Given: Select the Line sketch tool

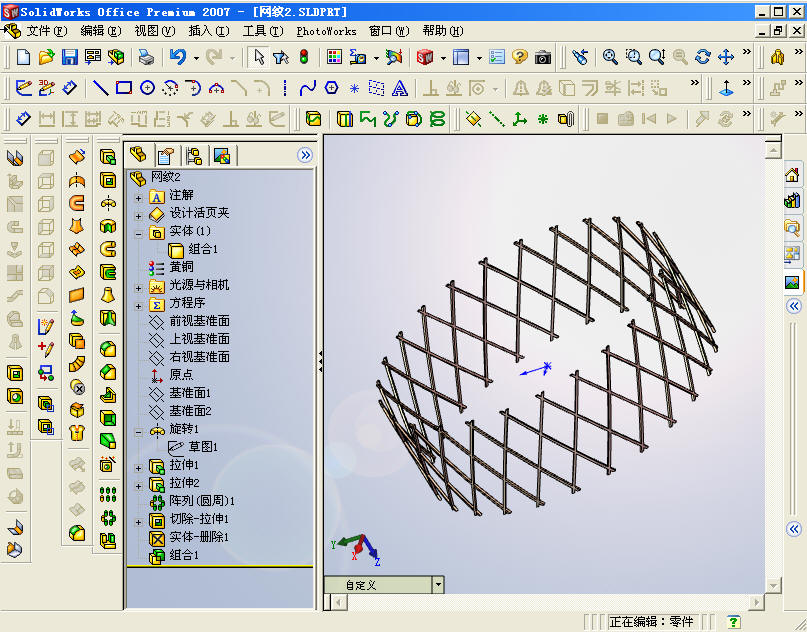Looking at the screenshot, I should 100,88.
